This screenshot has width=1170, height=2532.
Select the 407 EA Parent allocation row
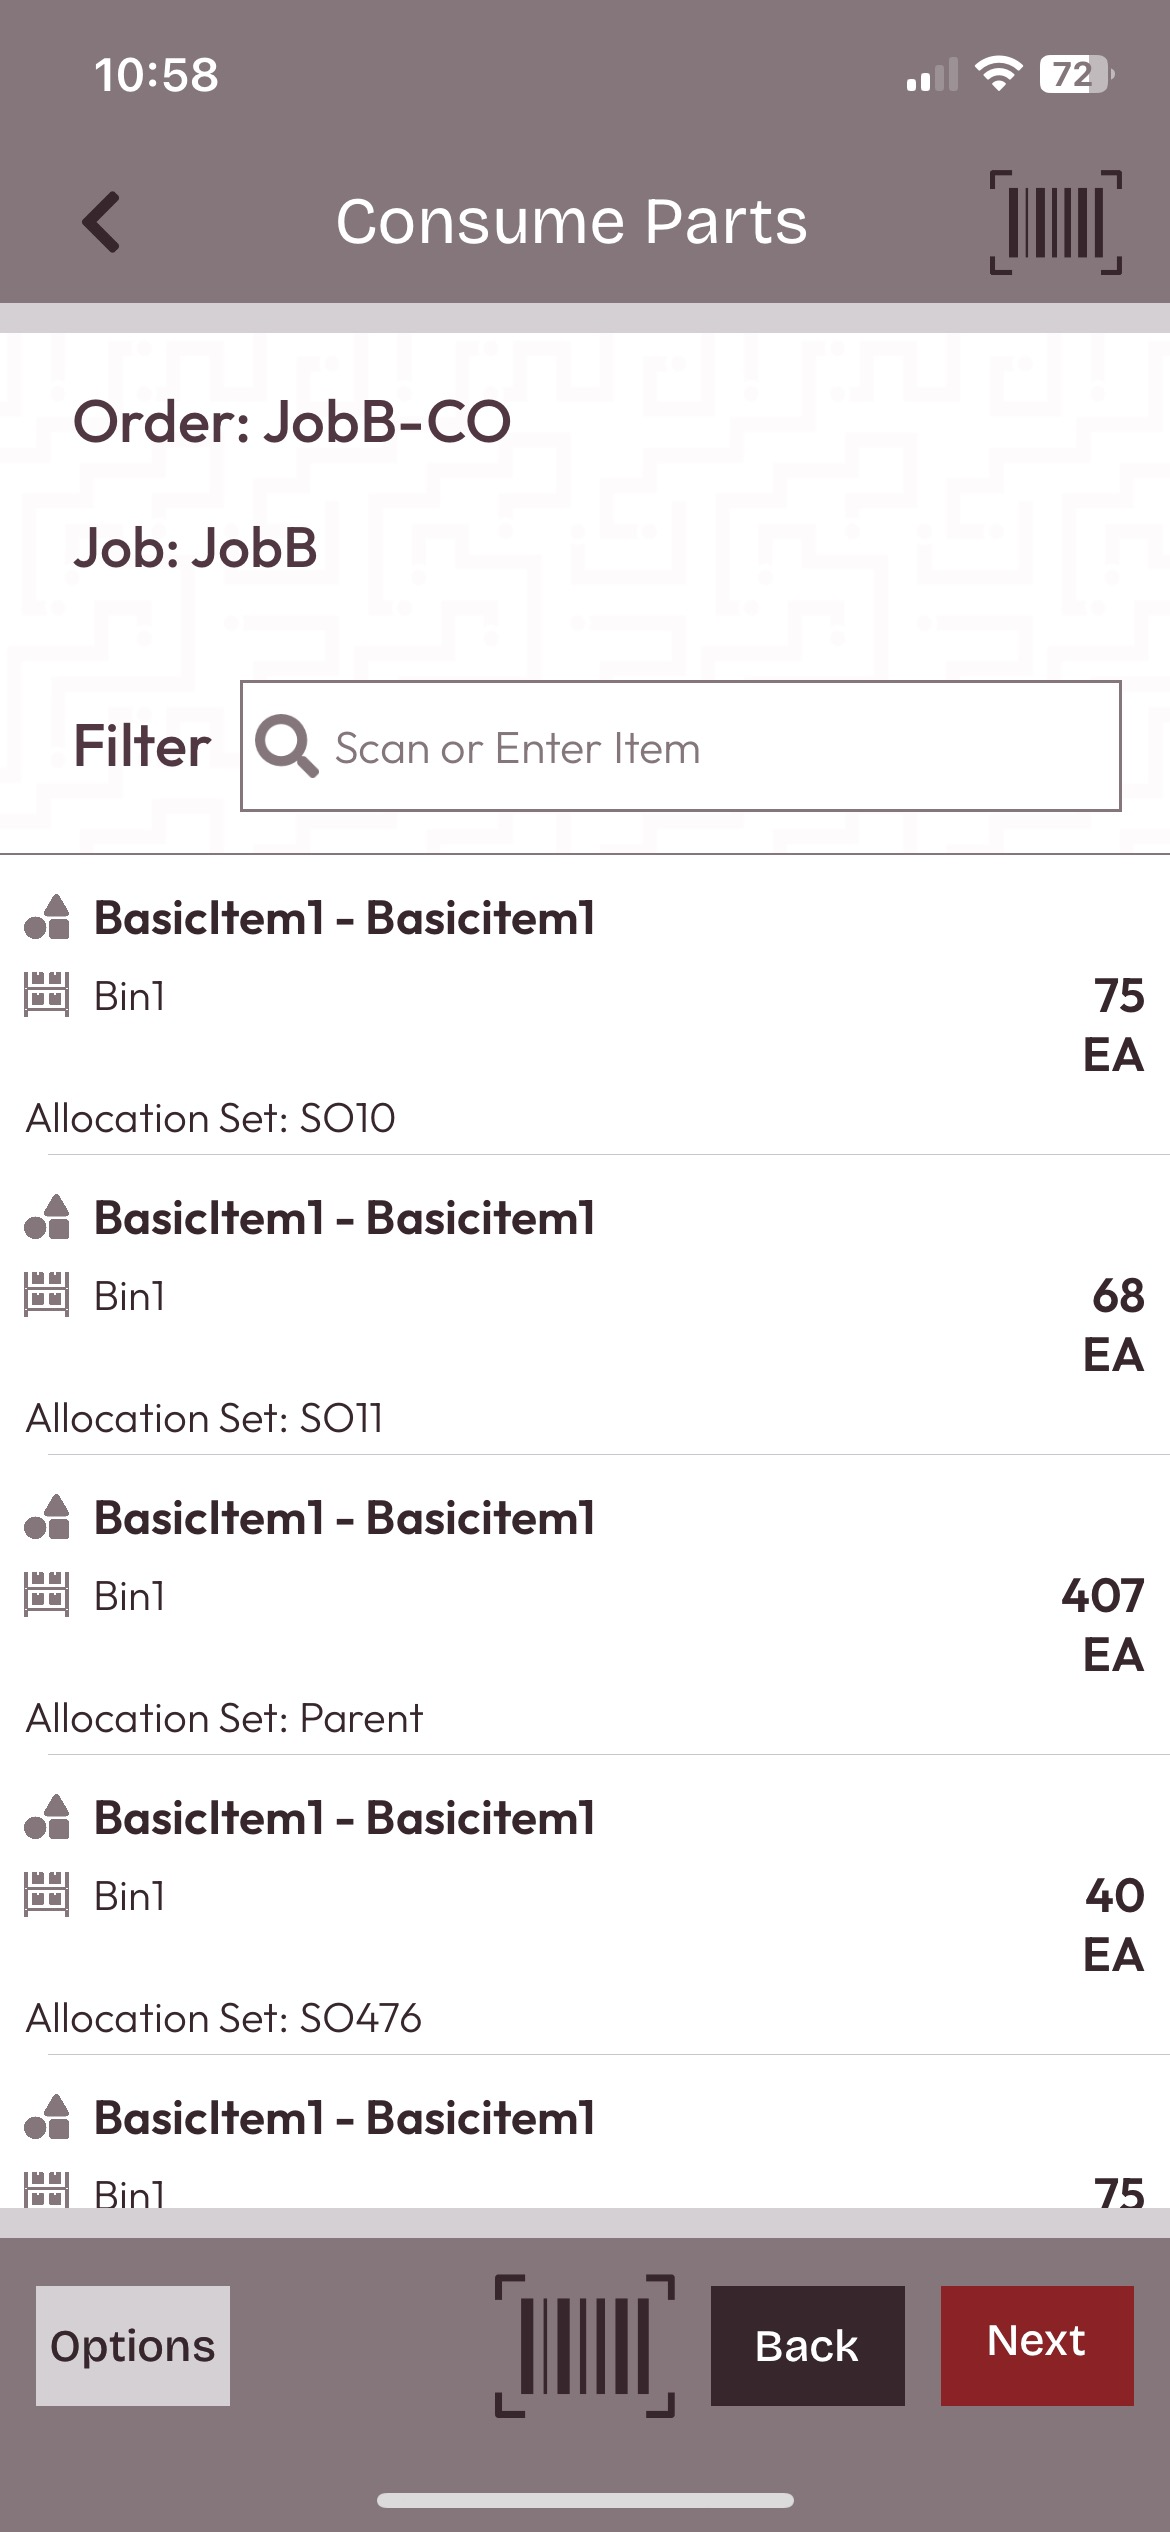585,1605
